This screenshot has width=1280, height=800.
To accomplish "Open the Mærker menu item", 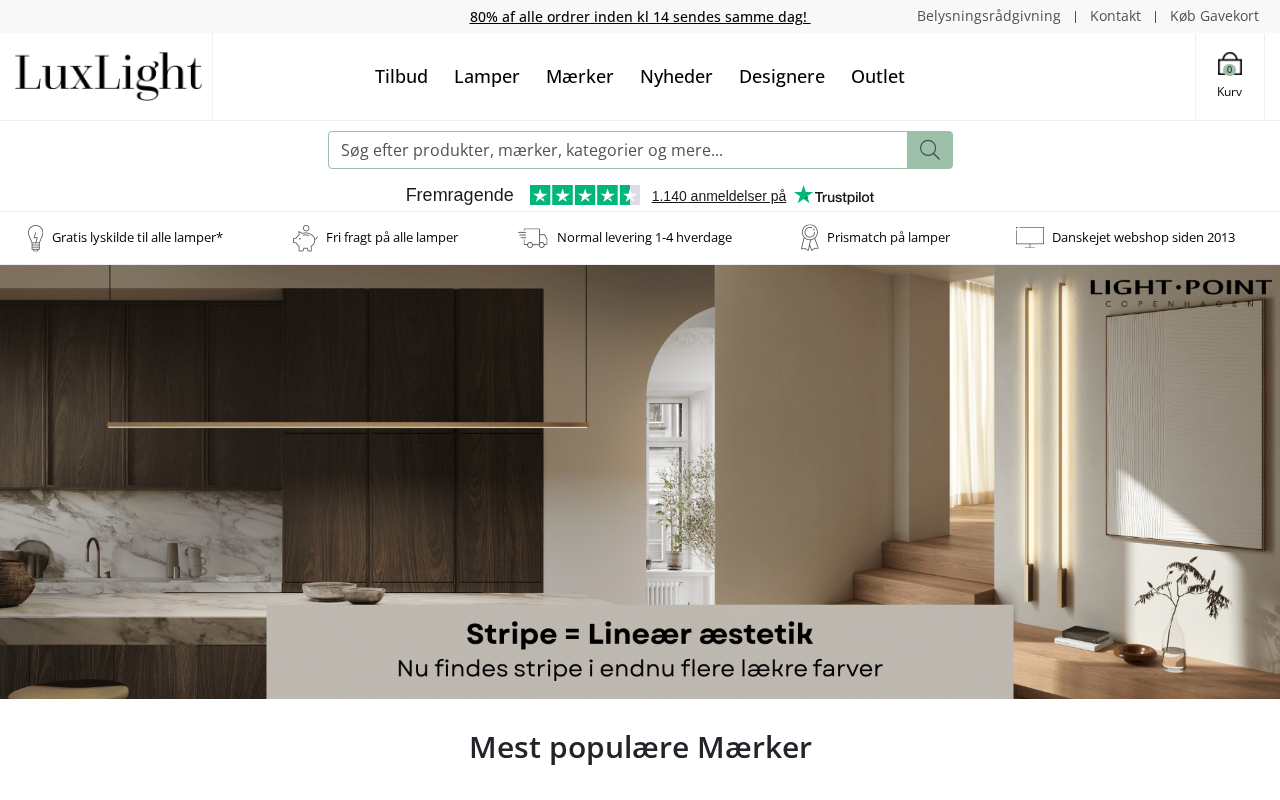I will (x=580, y=76).
